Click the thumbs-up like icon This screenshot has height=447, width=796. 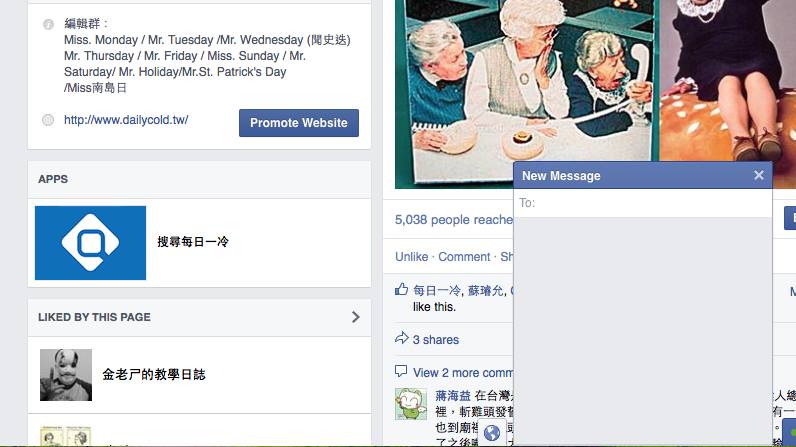(x=401, y=289)
